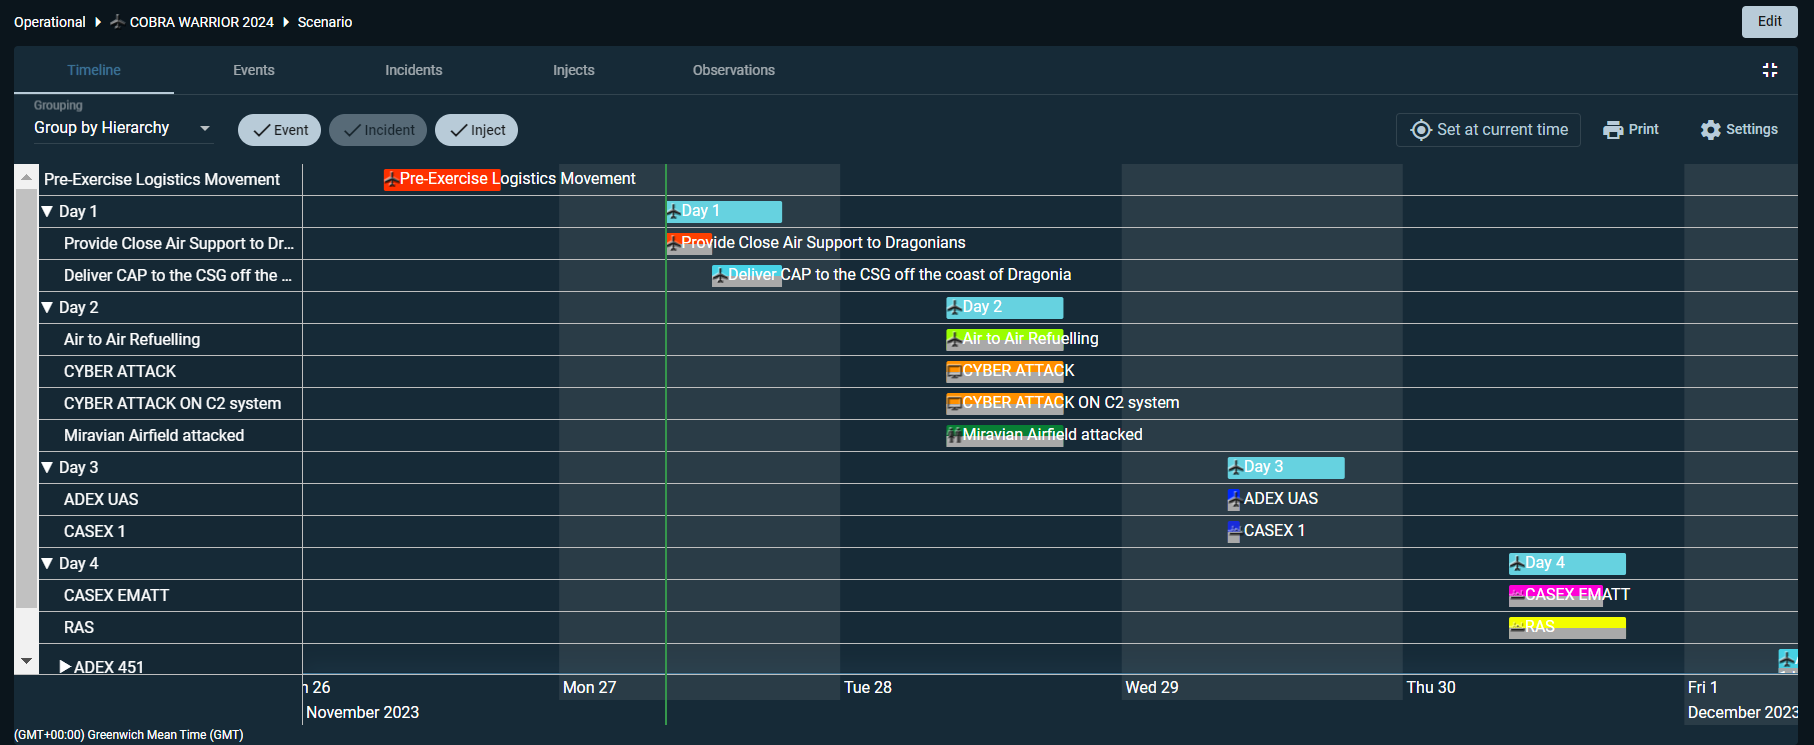
Task: Click the aircraft icon at the ADEX 451 row edge
Action: pyautogui.click(x=1787, y=660)
